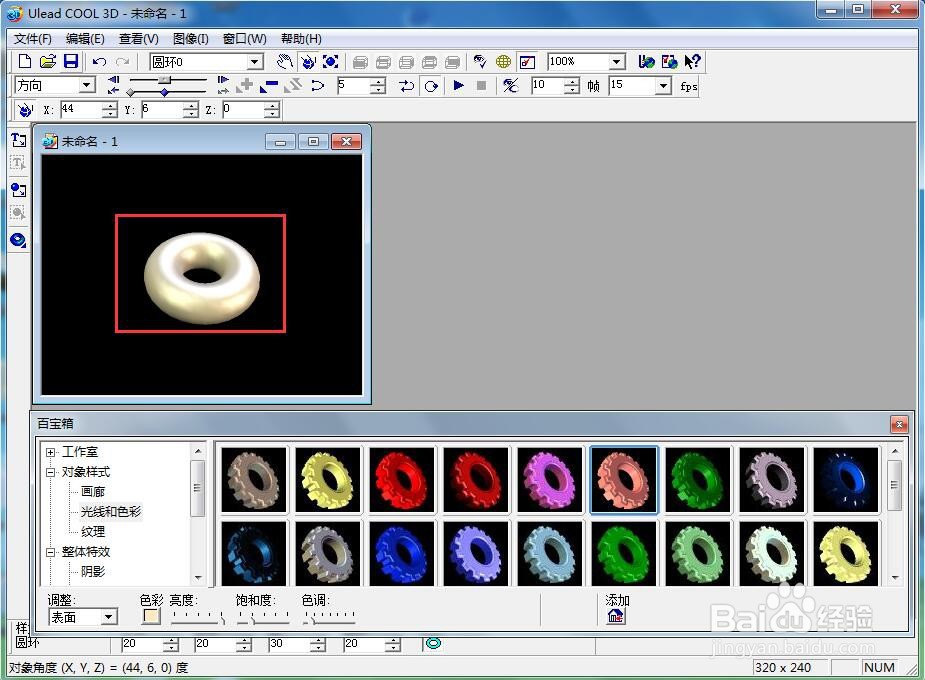Expand the 工作室 tree node

coord(51,452)
